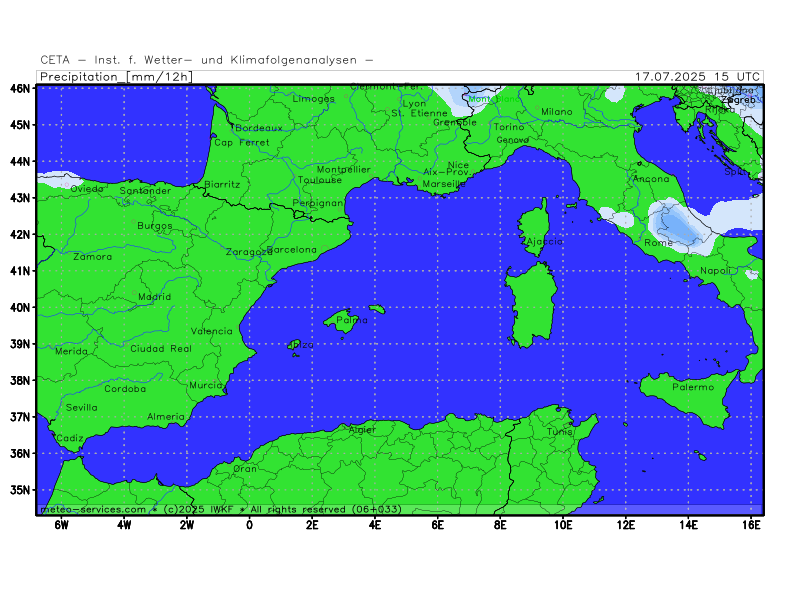
Task: Click the 10E longitude axis label
Action: [563, 525]
